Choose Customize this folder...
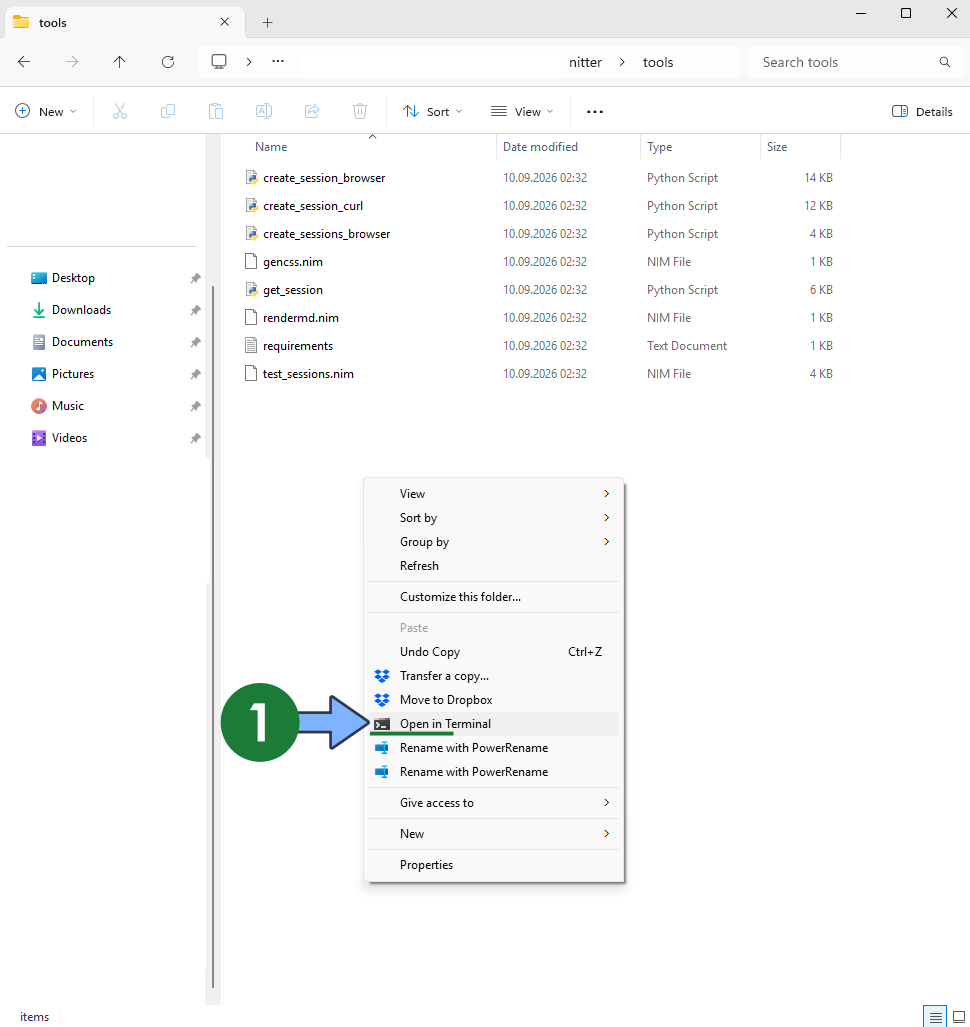Image resolution: width=970 pixels, height=1027 pixels. 493,597
